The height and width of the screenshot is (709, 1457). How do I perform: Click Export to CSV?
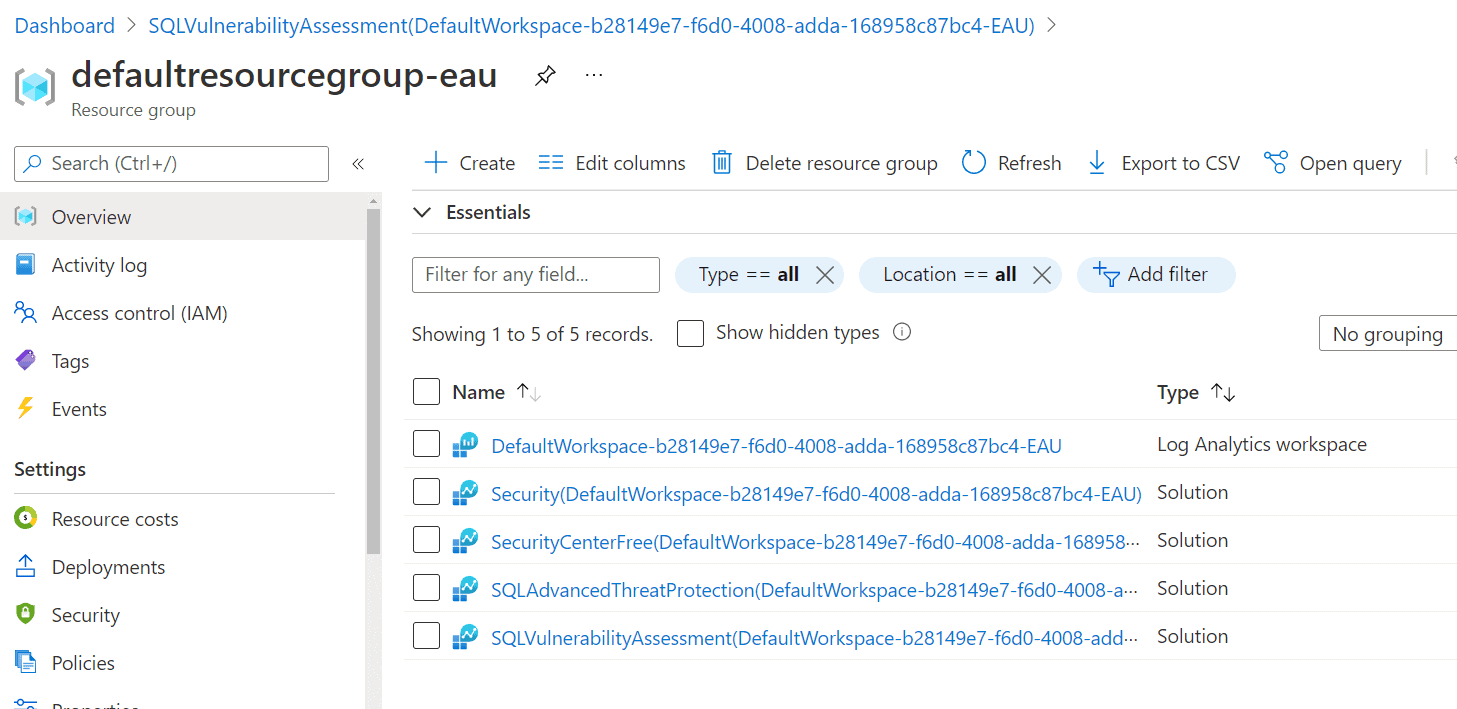tap(1163, 163)
